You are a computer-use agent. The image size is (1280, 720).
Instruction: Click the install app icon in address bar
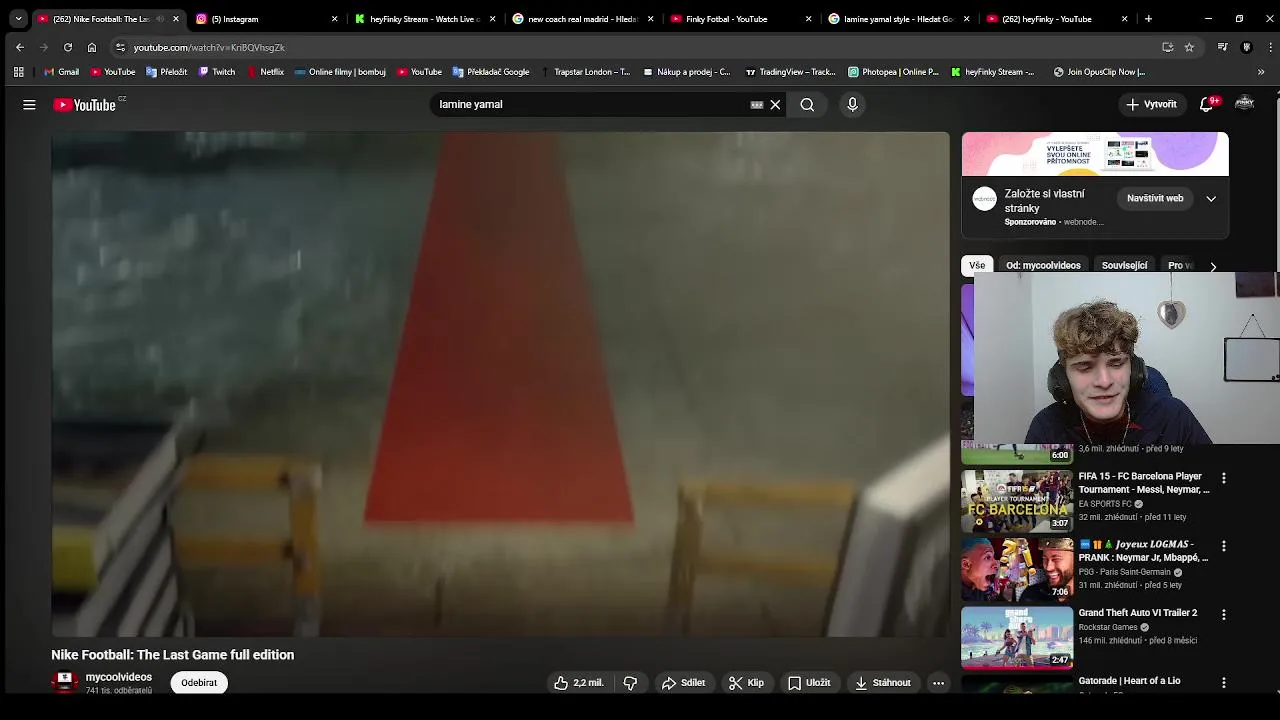(1167, 47)
